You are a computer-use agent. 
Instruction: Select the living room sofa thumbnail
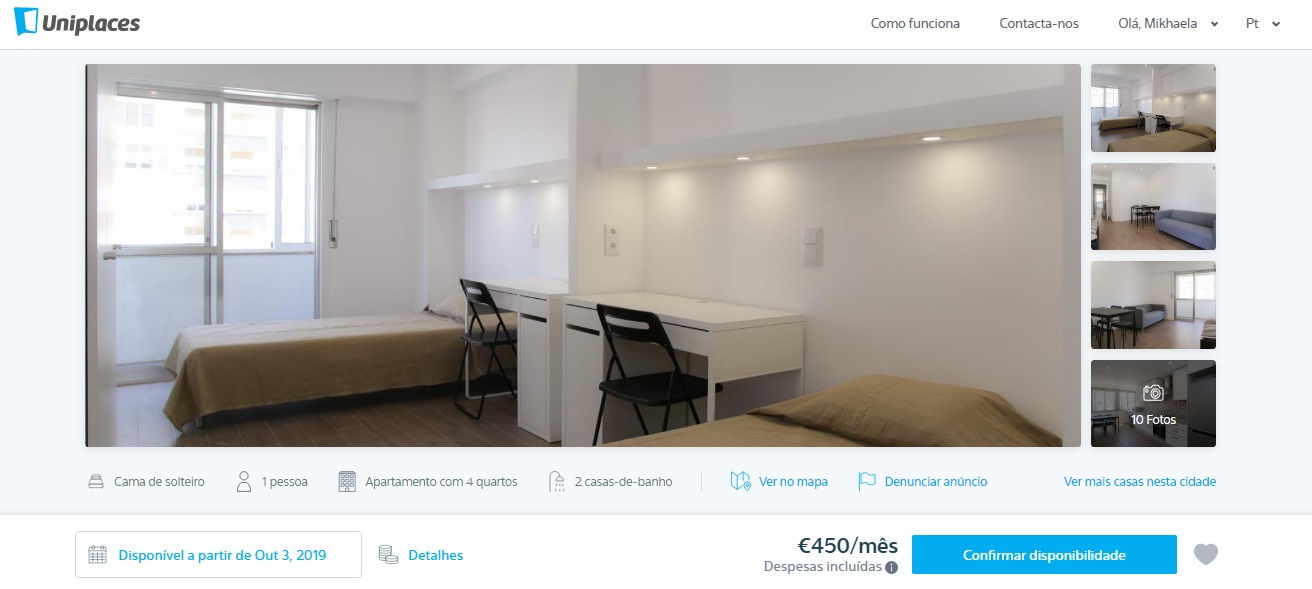click(1153, 206)
